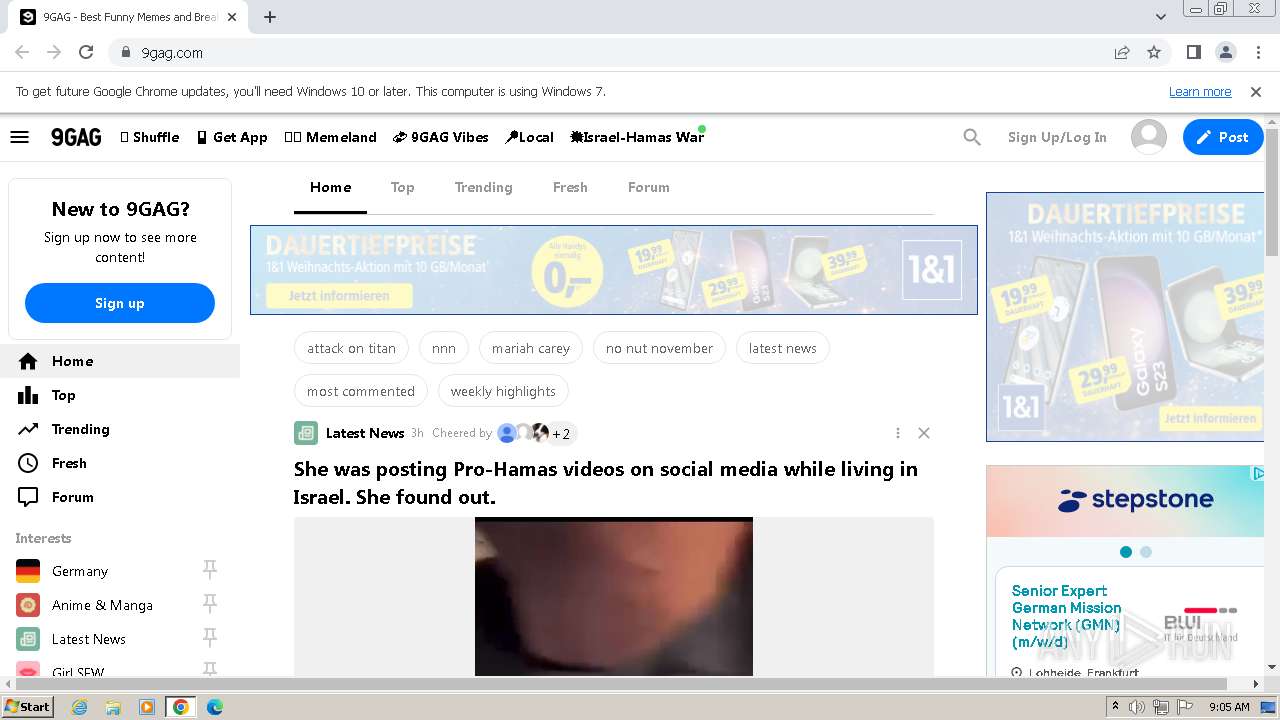Open Chrome three-dot menu
This screenshot has height=720, width=1280.
pyautogui.click(x=1257, y=52)
